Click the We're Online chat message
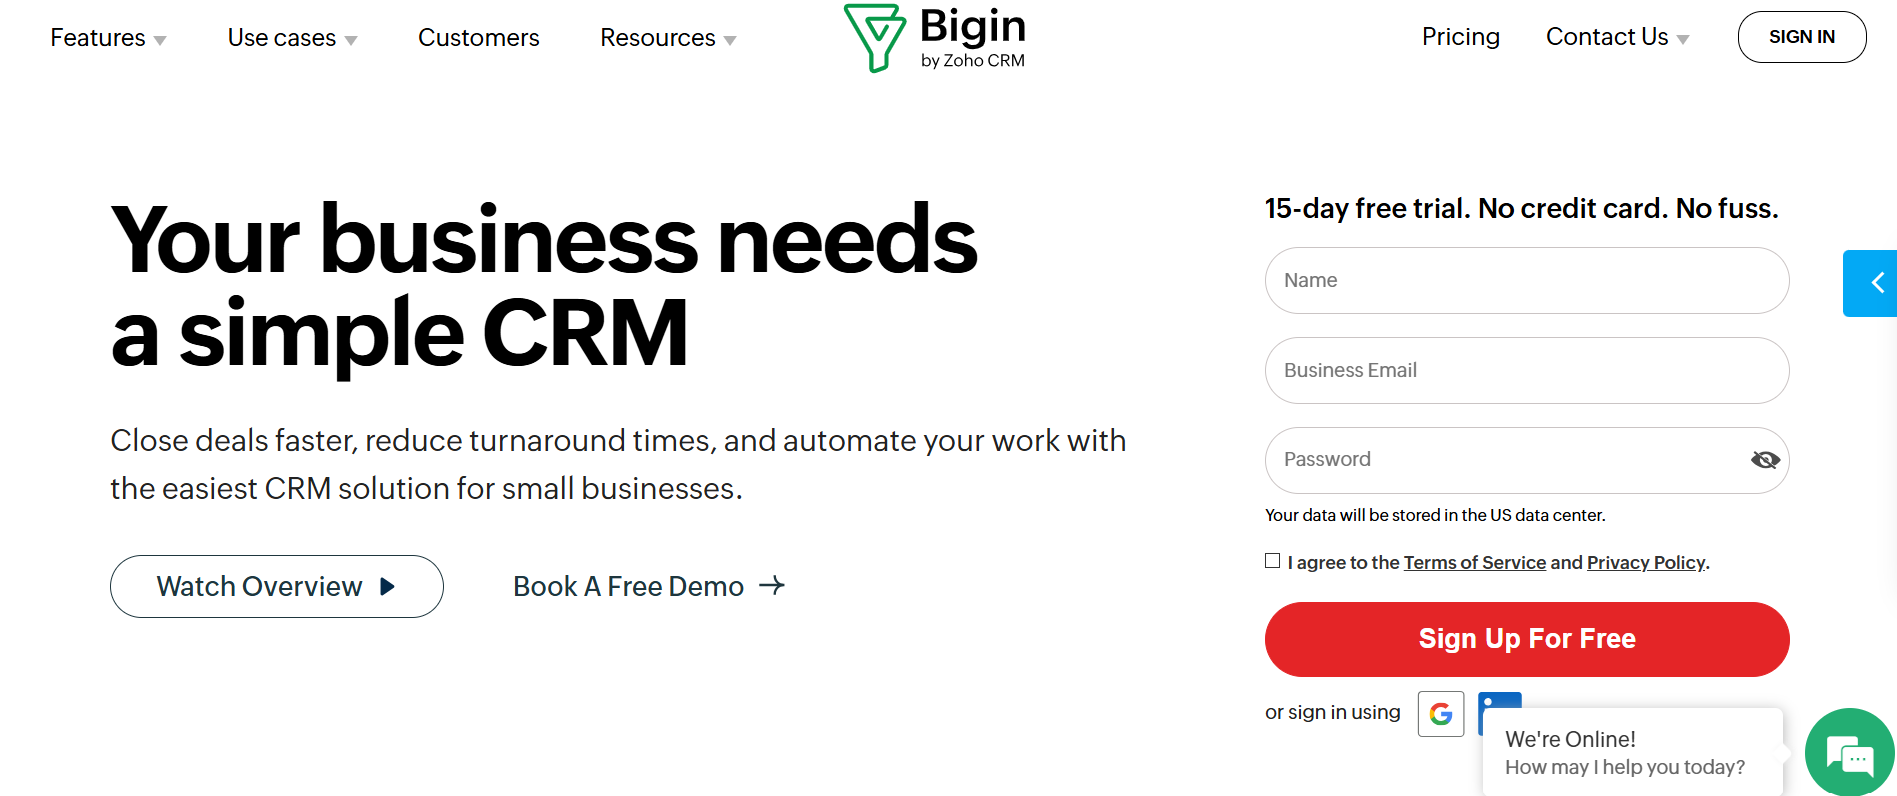Image resolution: width=1897 pixels, height=796 pixels. pos(1633,753)
